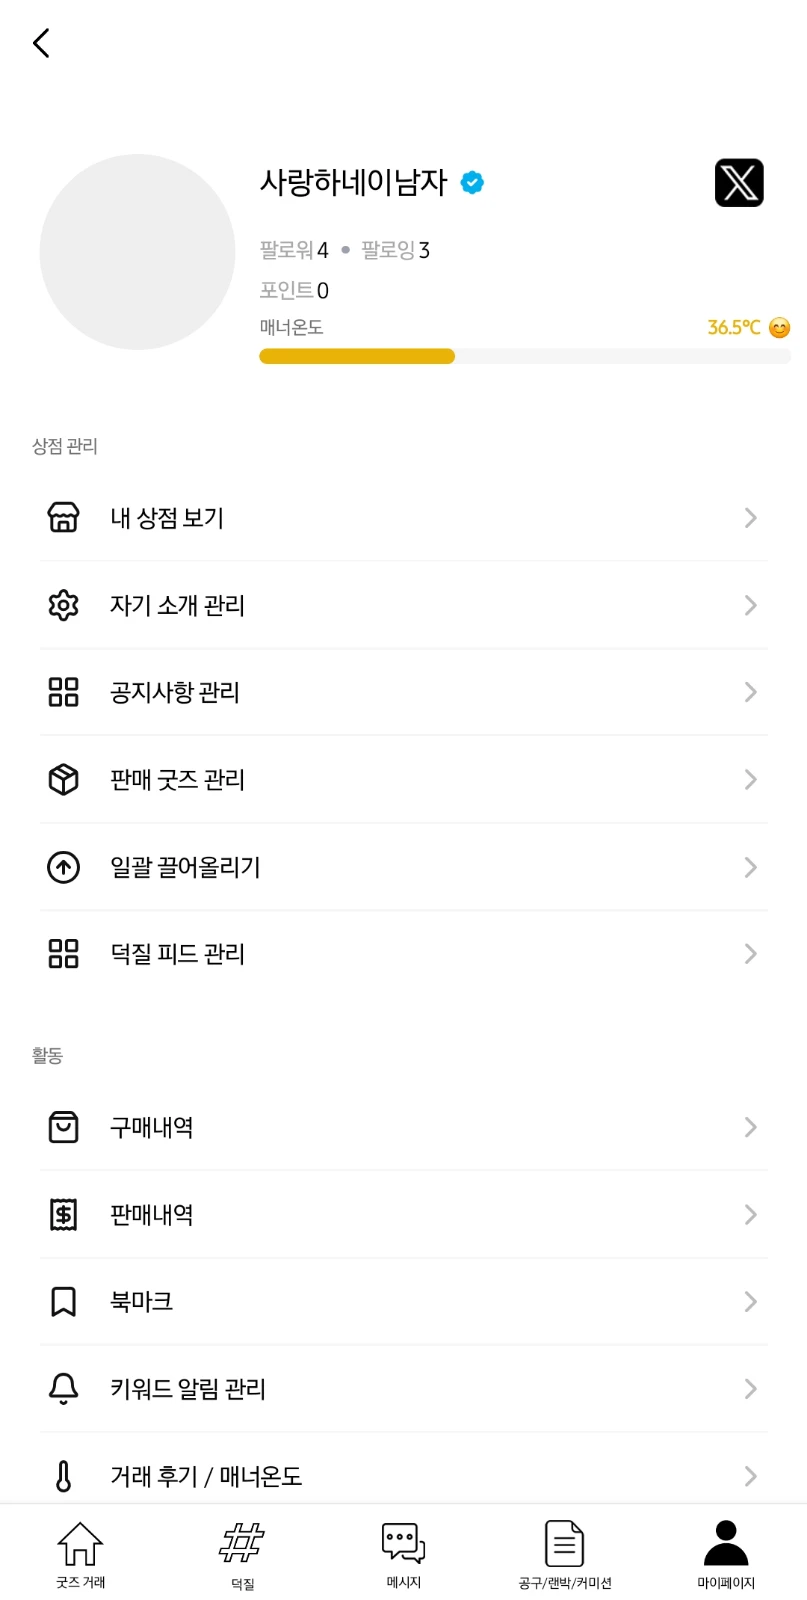The image size is (807, 1600).
Task: Tap the bell icon for 키워드 알림 관리
Action: coord(63,1389)
